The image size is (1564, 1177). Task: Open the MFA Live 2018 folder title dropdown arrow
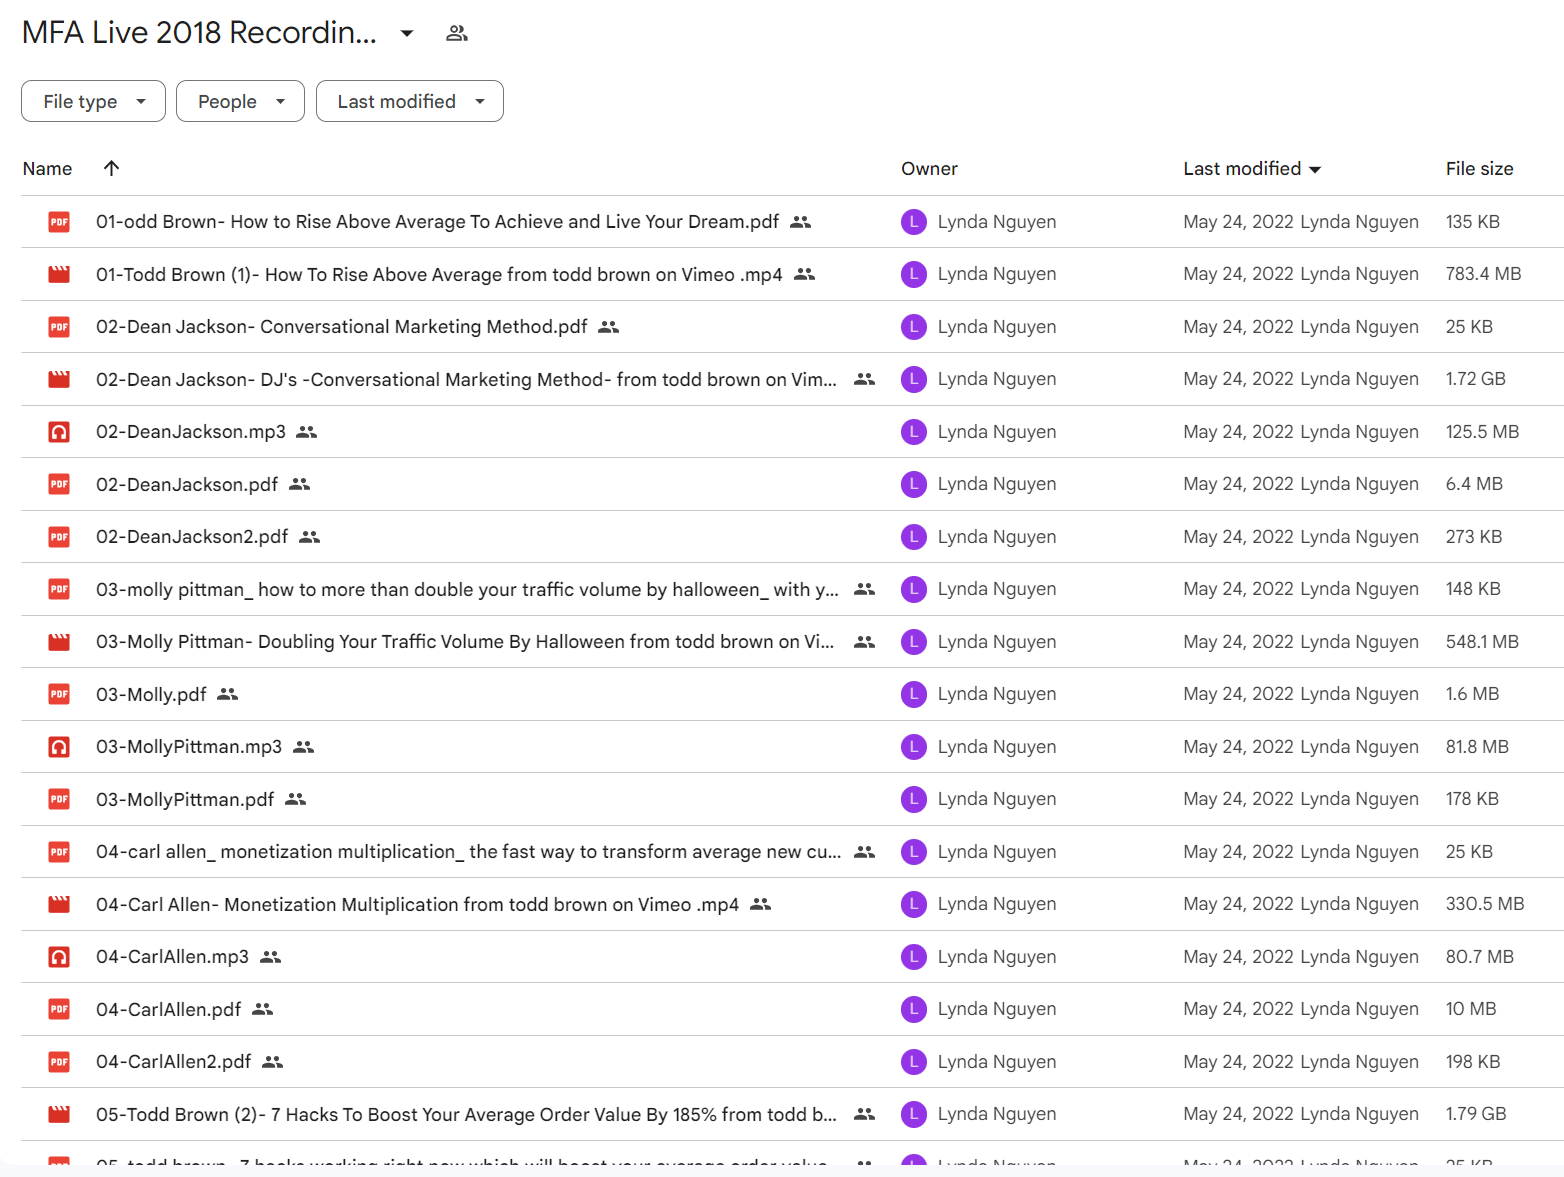[407, 33]
